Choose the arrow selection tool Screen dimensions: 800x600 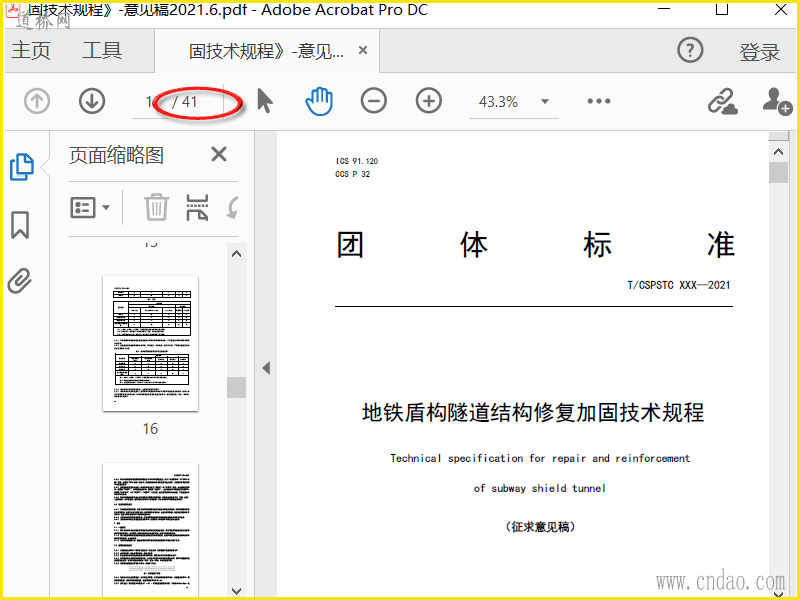click(264, 101)
